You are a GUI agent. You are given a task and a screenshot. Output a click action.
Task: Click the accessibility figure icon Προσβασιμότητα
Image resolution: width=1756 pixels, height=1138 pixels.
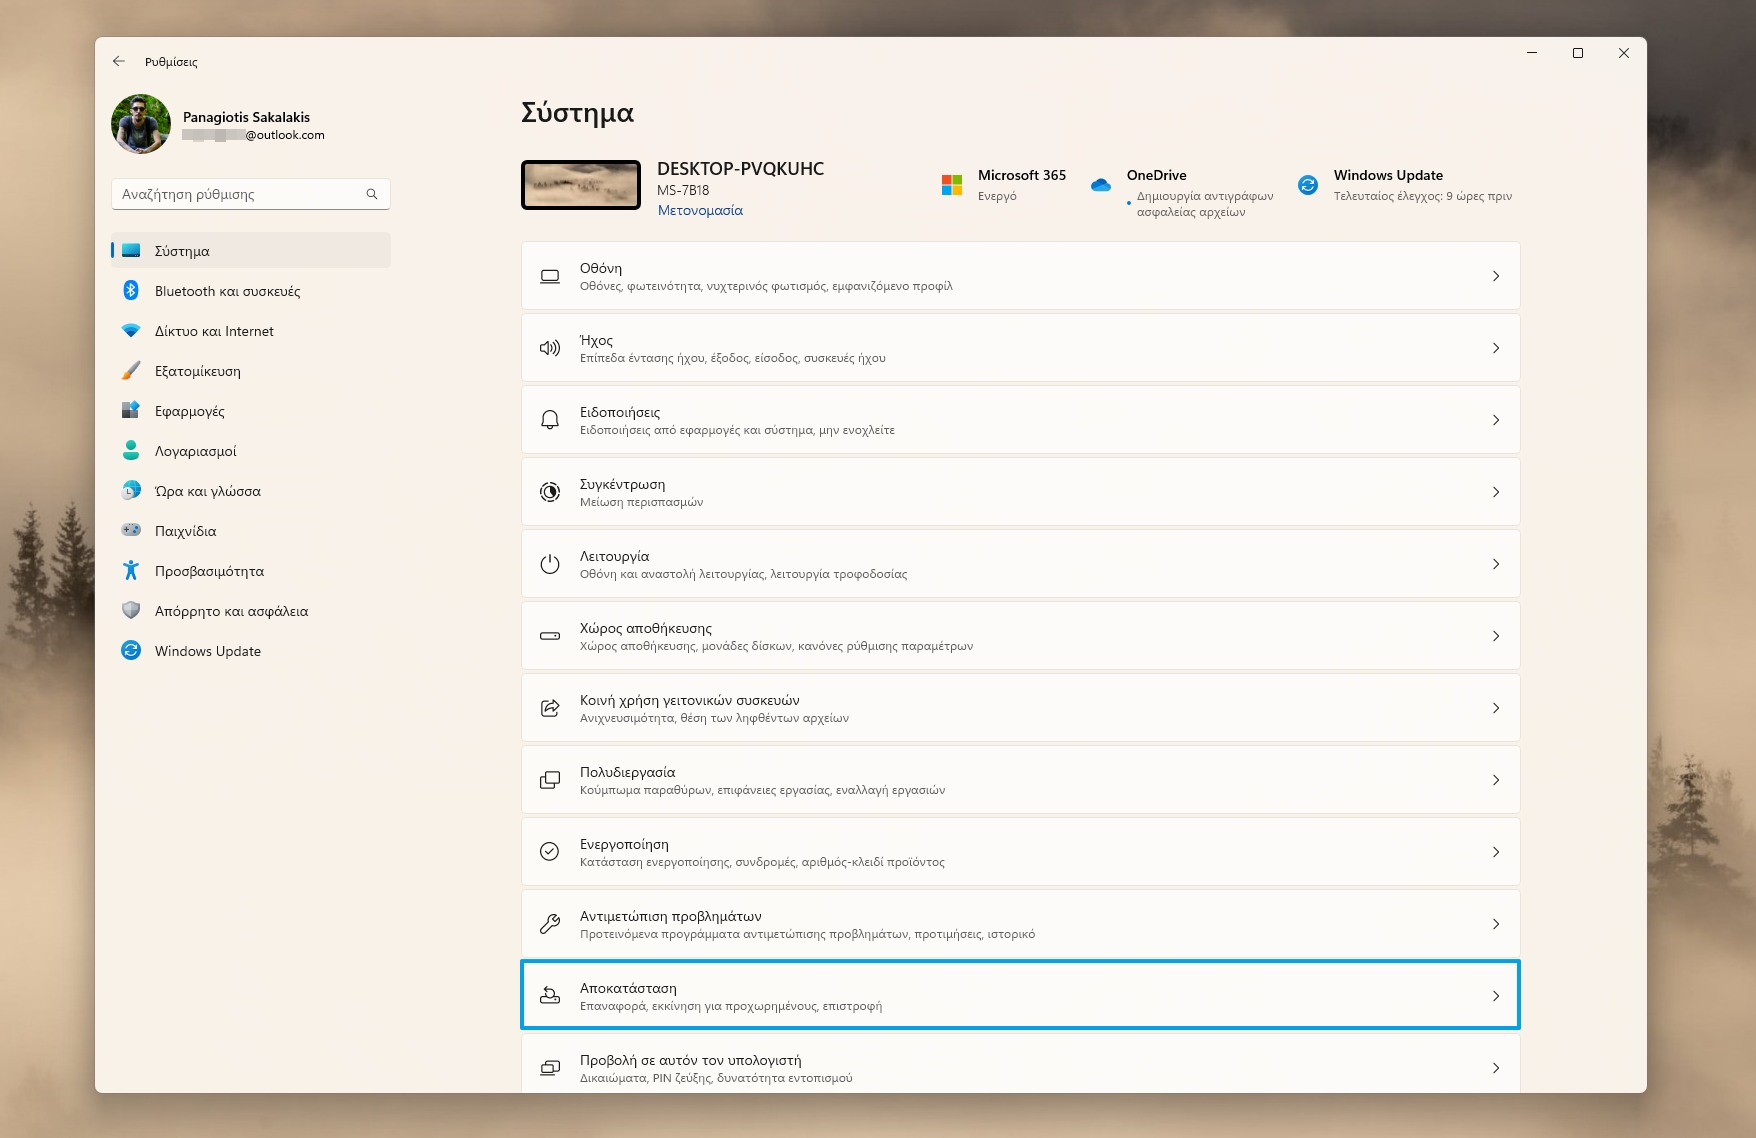pyautogui.click(x=131, y=571)
